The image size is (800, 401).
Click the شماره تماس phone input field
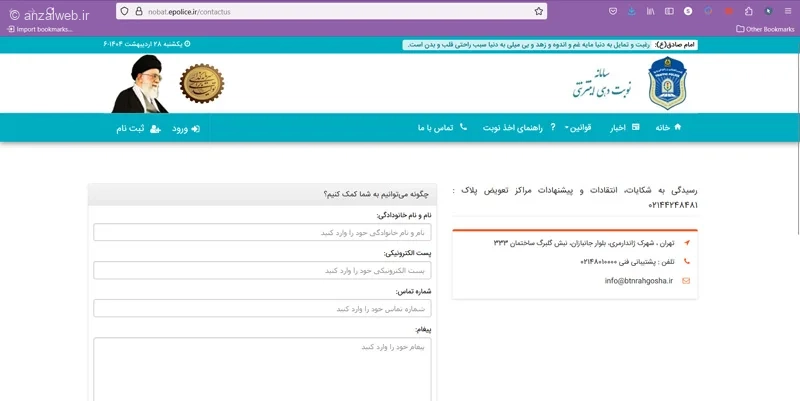[x=262, y=309]
